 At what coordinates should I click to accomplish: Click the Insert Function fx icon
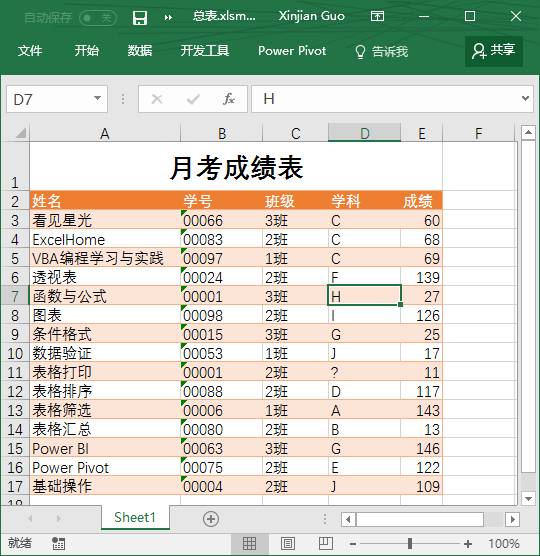(229, 99)
